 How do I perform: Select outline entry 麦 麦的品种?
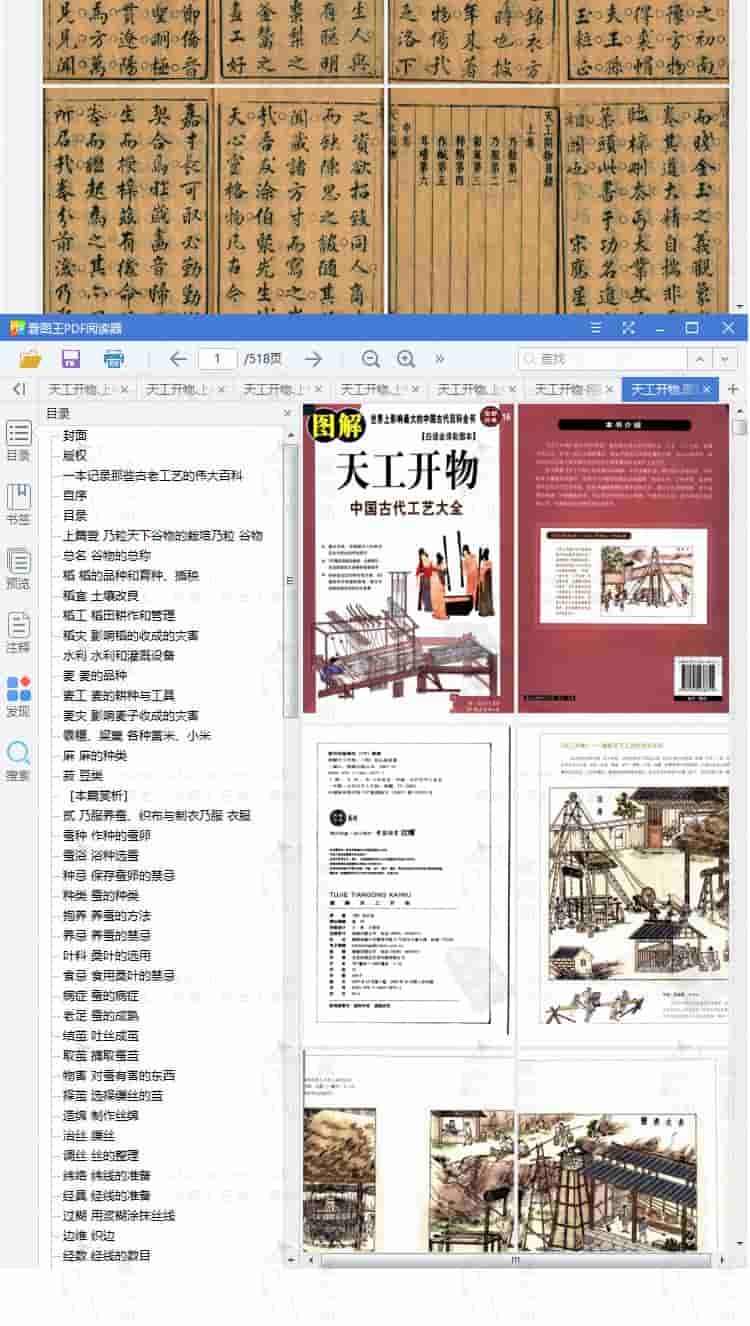click(x=95, y=675)
